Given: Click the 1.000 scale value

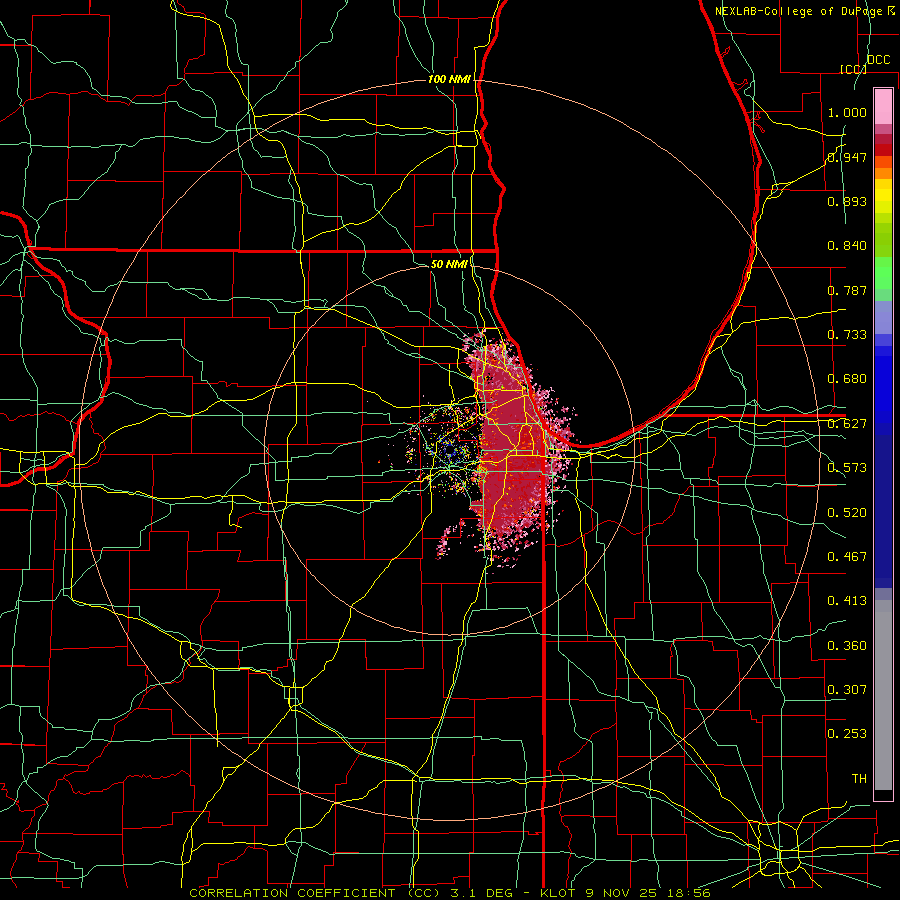Looking at the screenshot, I should pos(847,112).
